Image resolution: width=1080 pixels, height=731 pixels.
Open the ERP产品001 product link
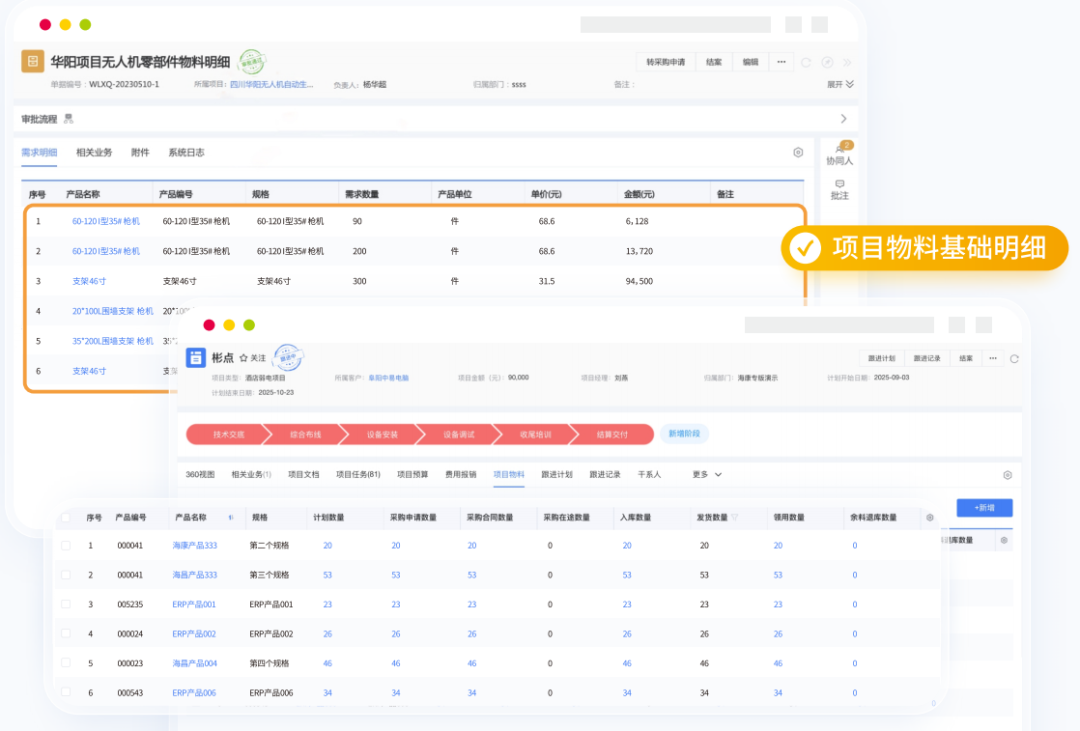point(194,604)
